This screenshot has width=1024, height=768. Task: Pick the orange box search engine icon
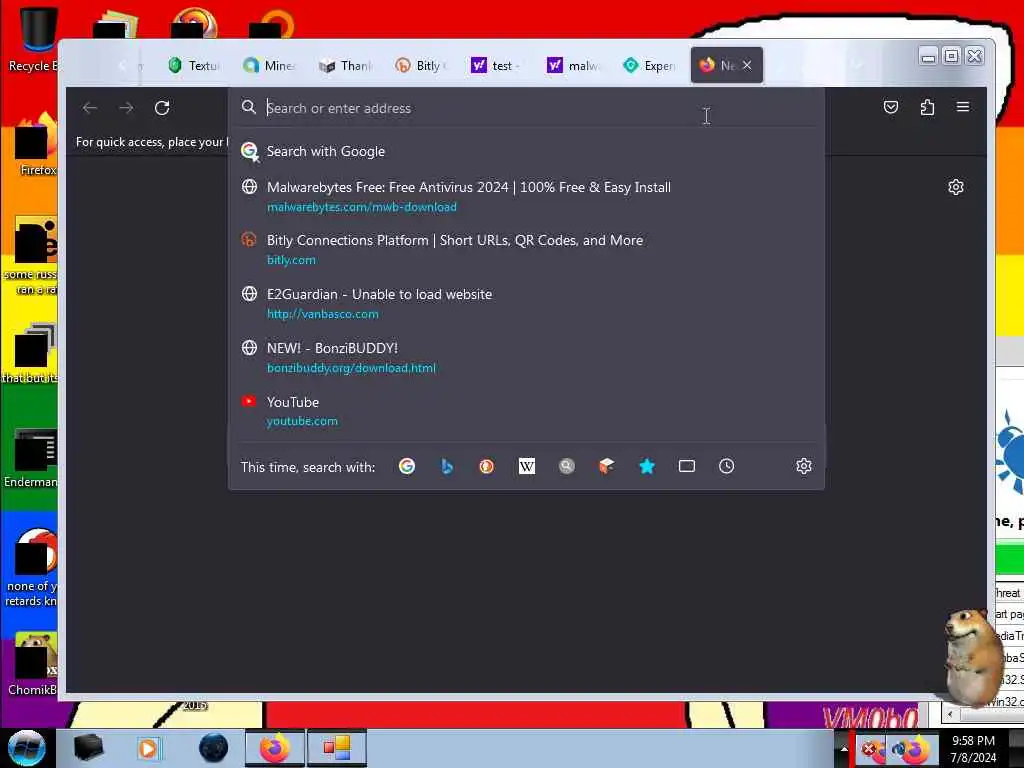point(607,466)
